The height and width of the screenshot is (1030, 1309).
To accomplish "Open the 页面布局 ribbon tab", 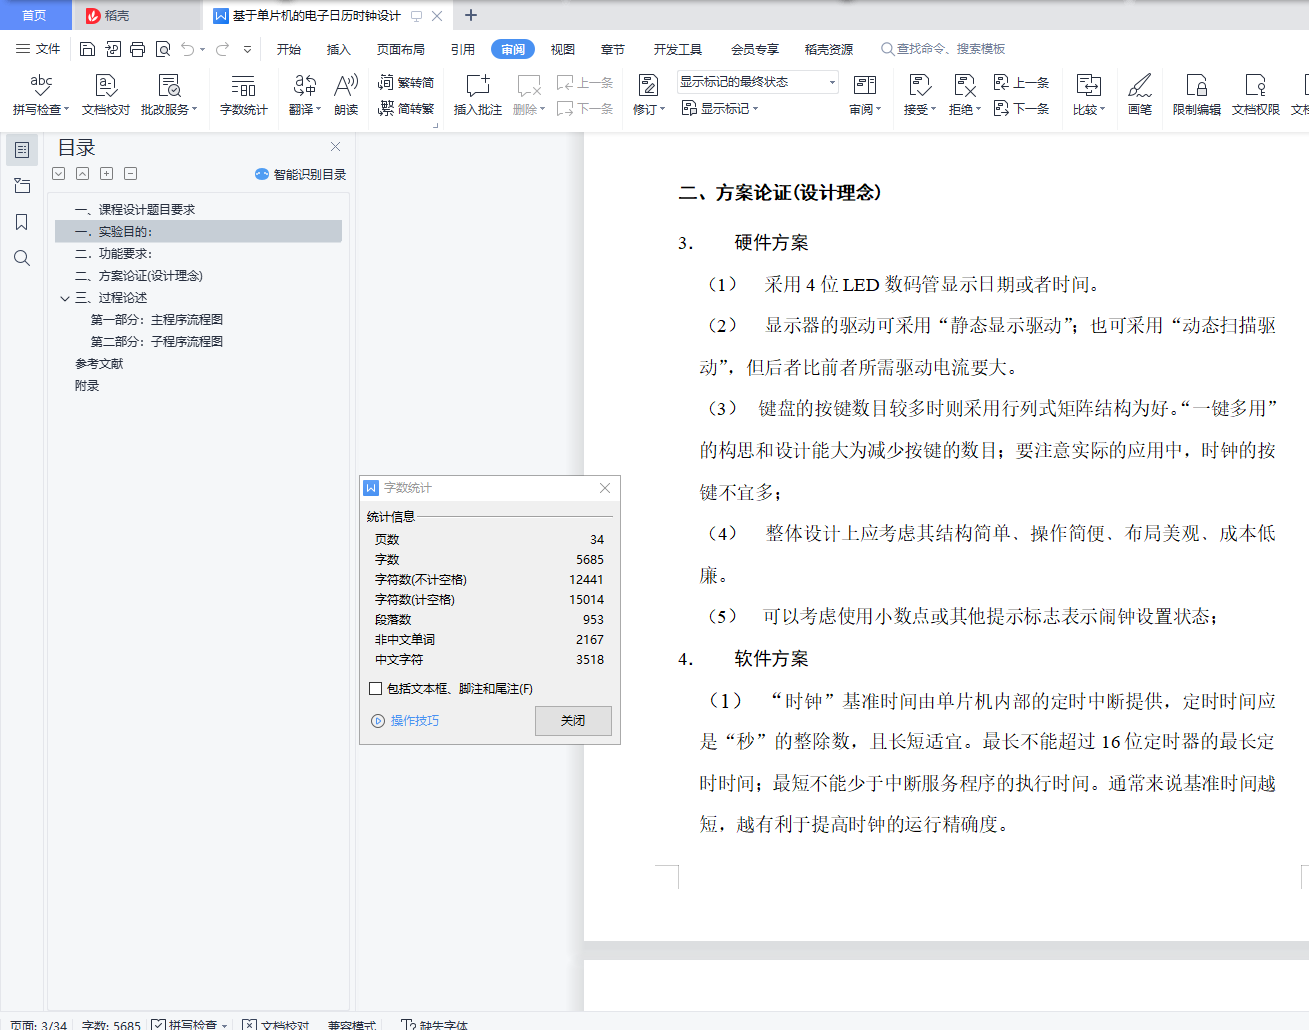I will (401, 49).
